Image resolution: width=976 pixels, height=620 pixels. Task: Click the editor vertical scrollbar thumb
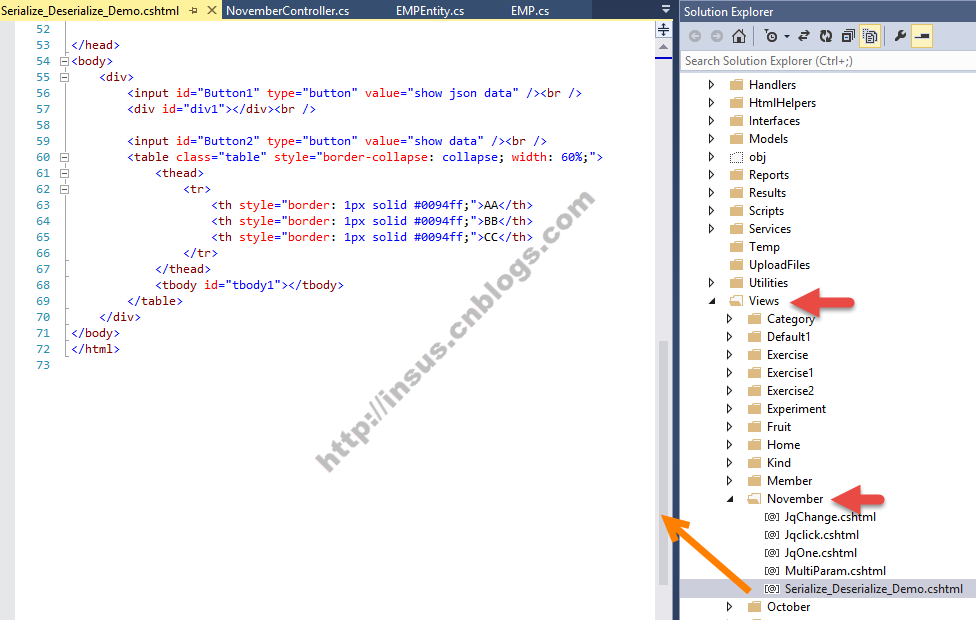(664, 463)
